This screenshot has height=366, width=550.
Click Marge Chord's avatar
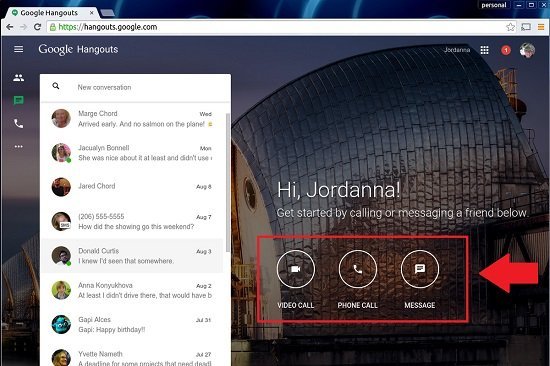pos(61,118)
